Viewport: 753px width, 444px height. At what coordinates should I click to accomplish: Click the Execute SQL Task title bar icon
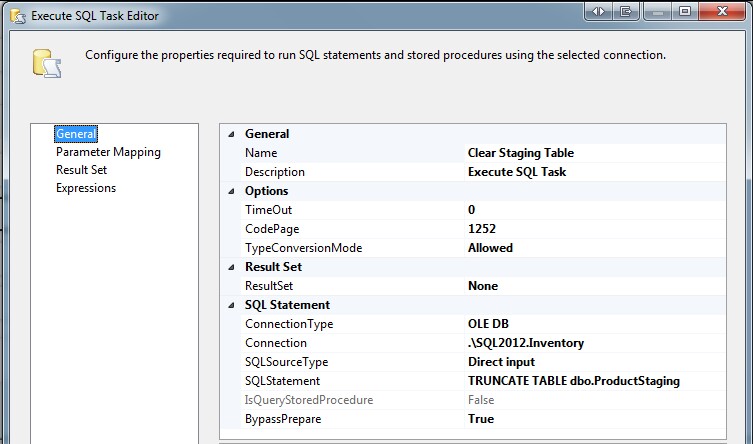(17, 16)
